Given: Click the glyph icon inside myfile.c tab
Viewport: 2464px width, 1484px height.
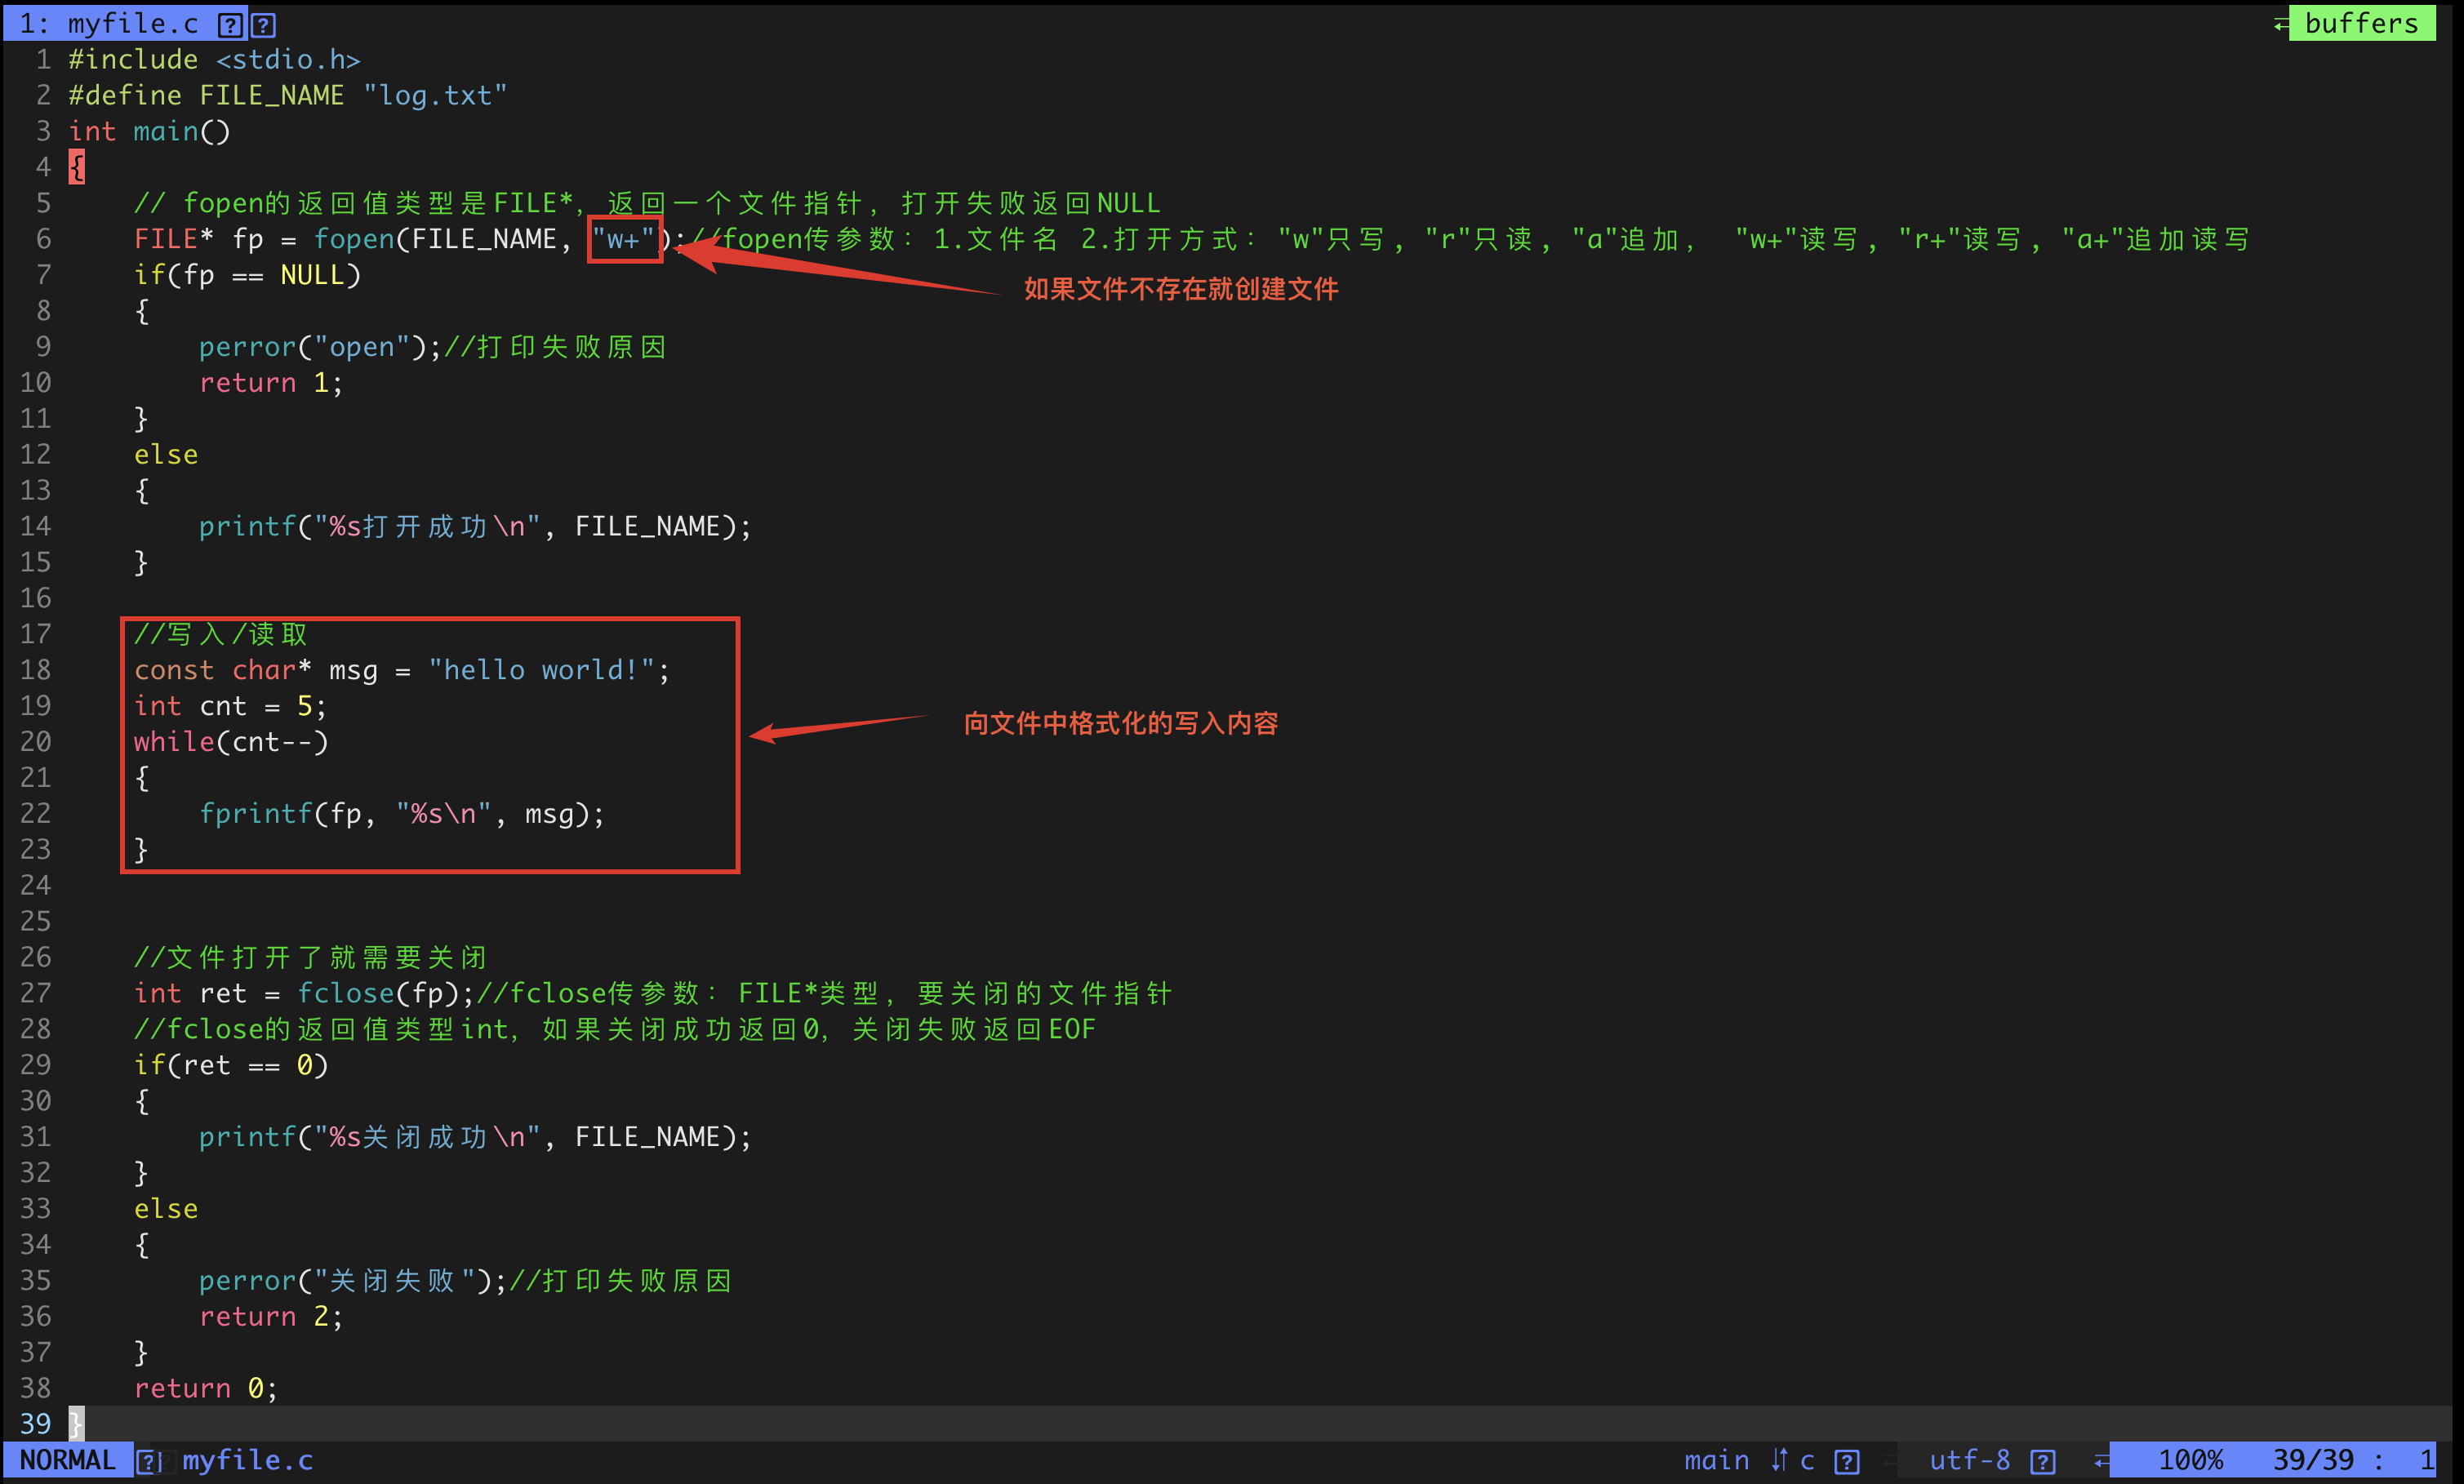Looking at the screenshot, I should tap(230, 25).
